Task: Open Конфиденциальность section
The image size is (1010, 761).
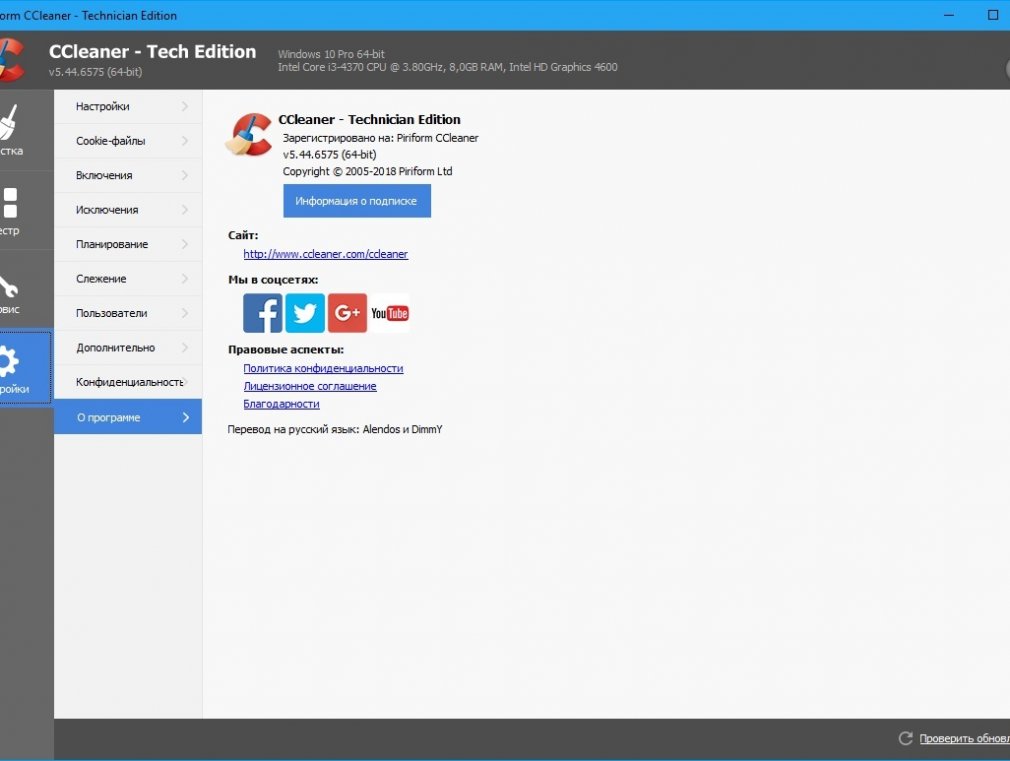Action: tap(128, 382)
